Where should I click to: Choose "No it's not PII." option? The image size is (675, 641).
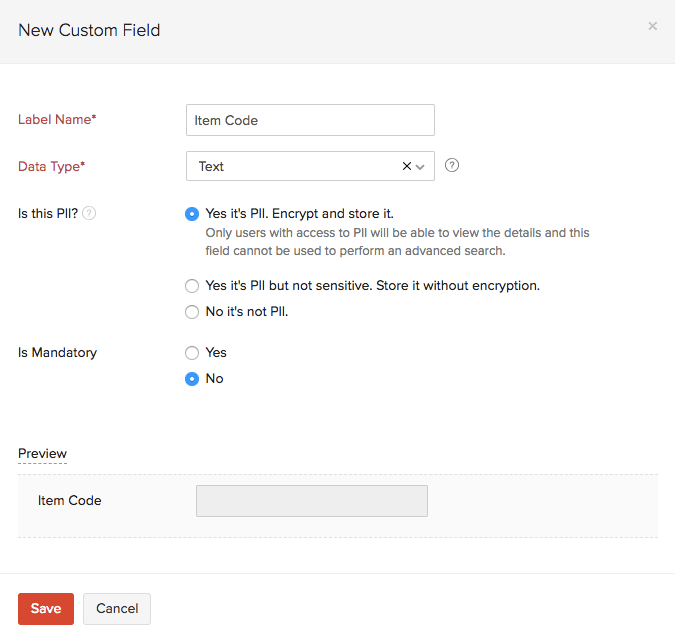pos(192,312)
